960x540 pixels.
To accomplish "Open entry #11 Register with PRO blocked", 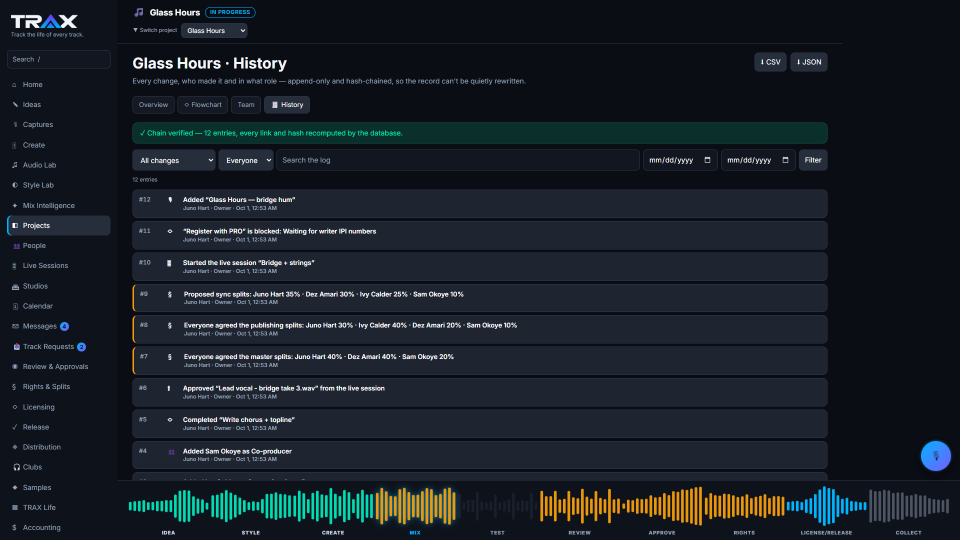I will (x=479, y=235).
